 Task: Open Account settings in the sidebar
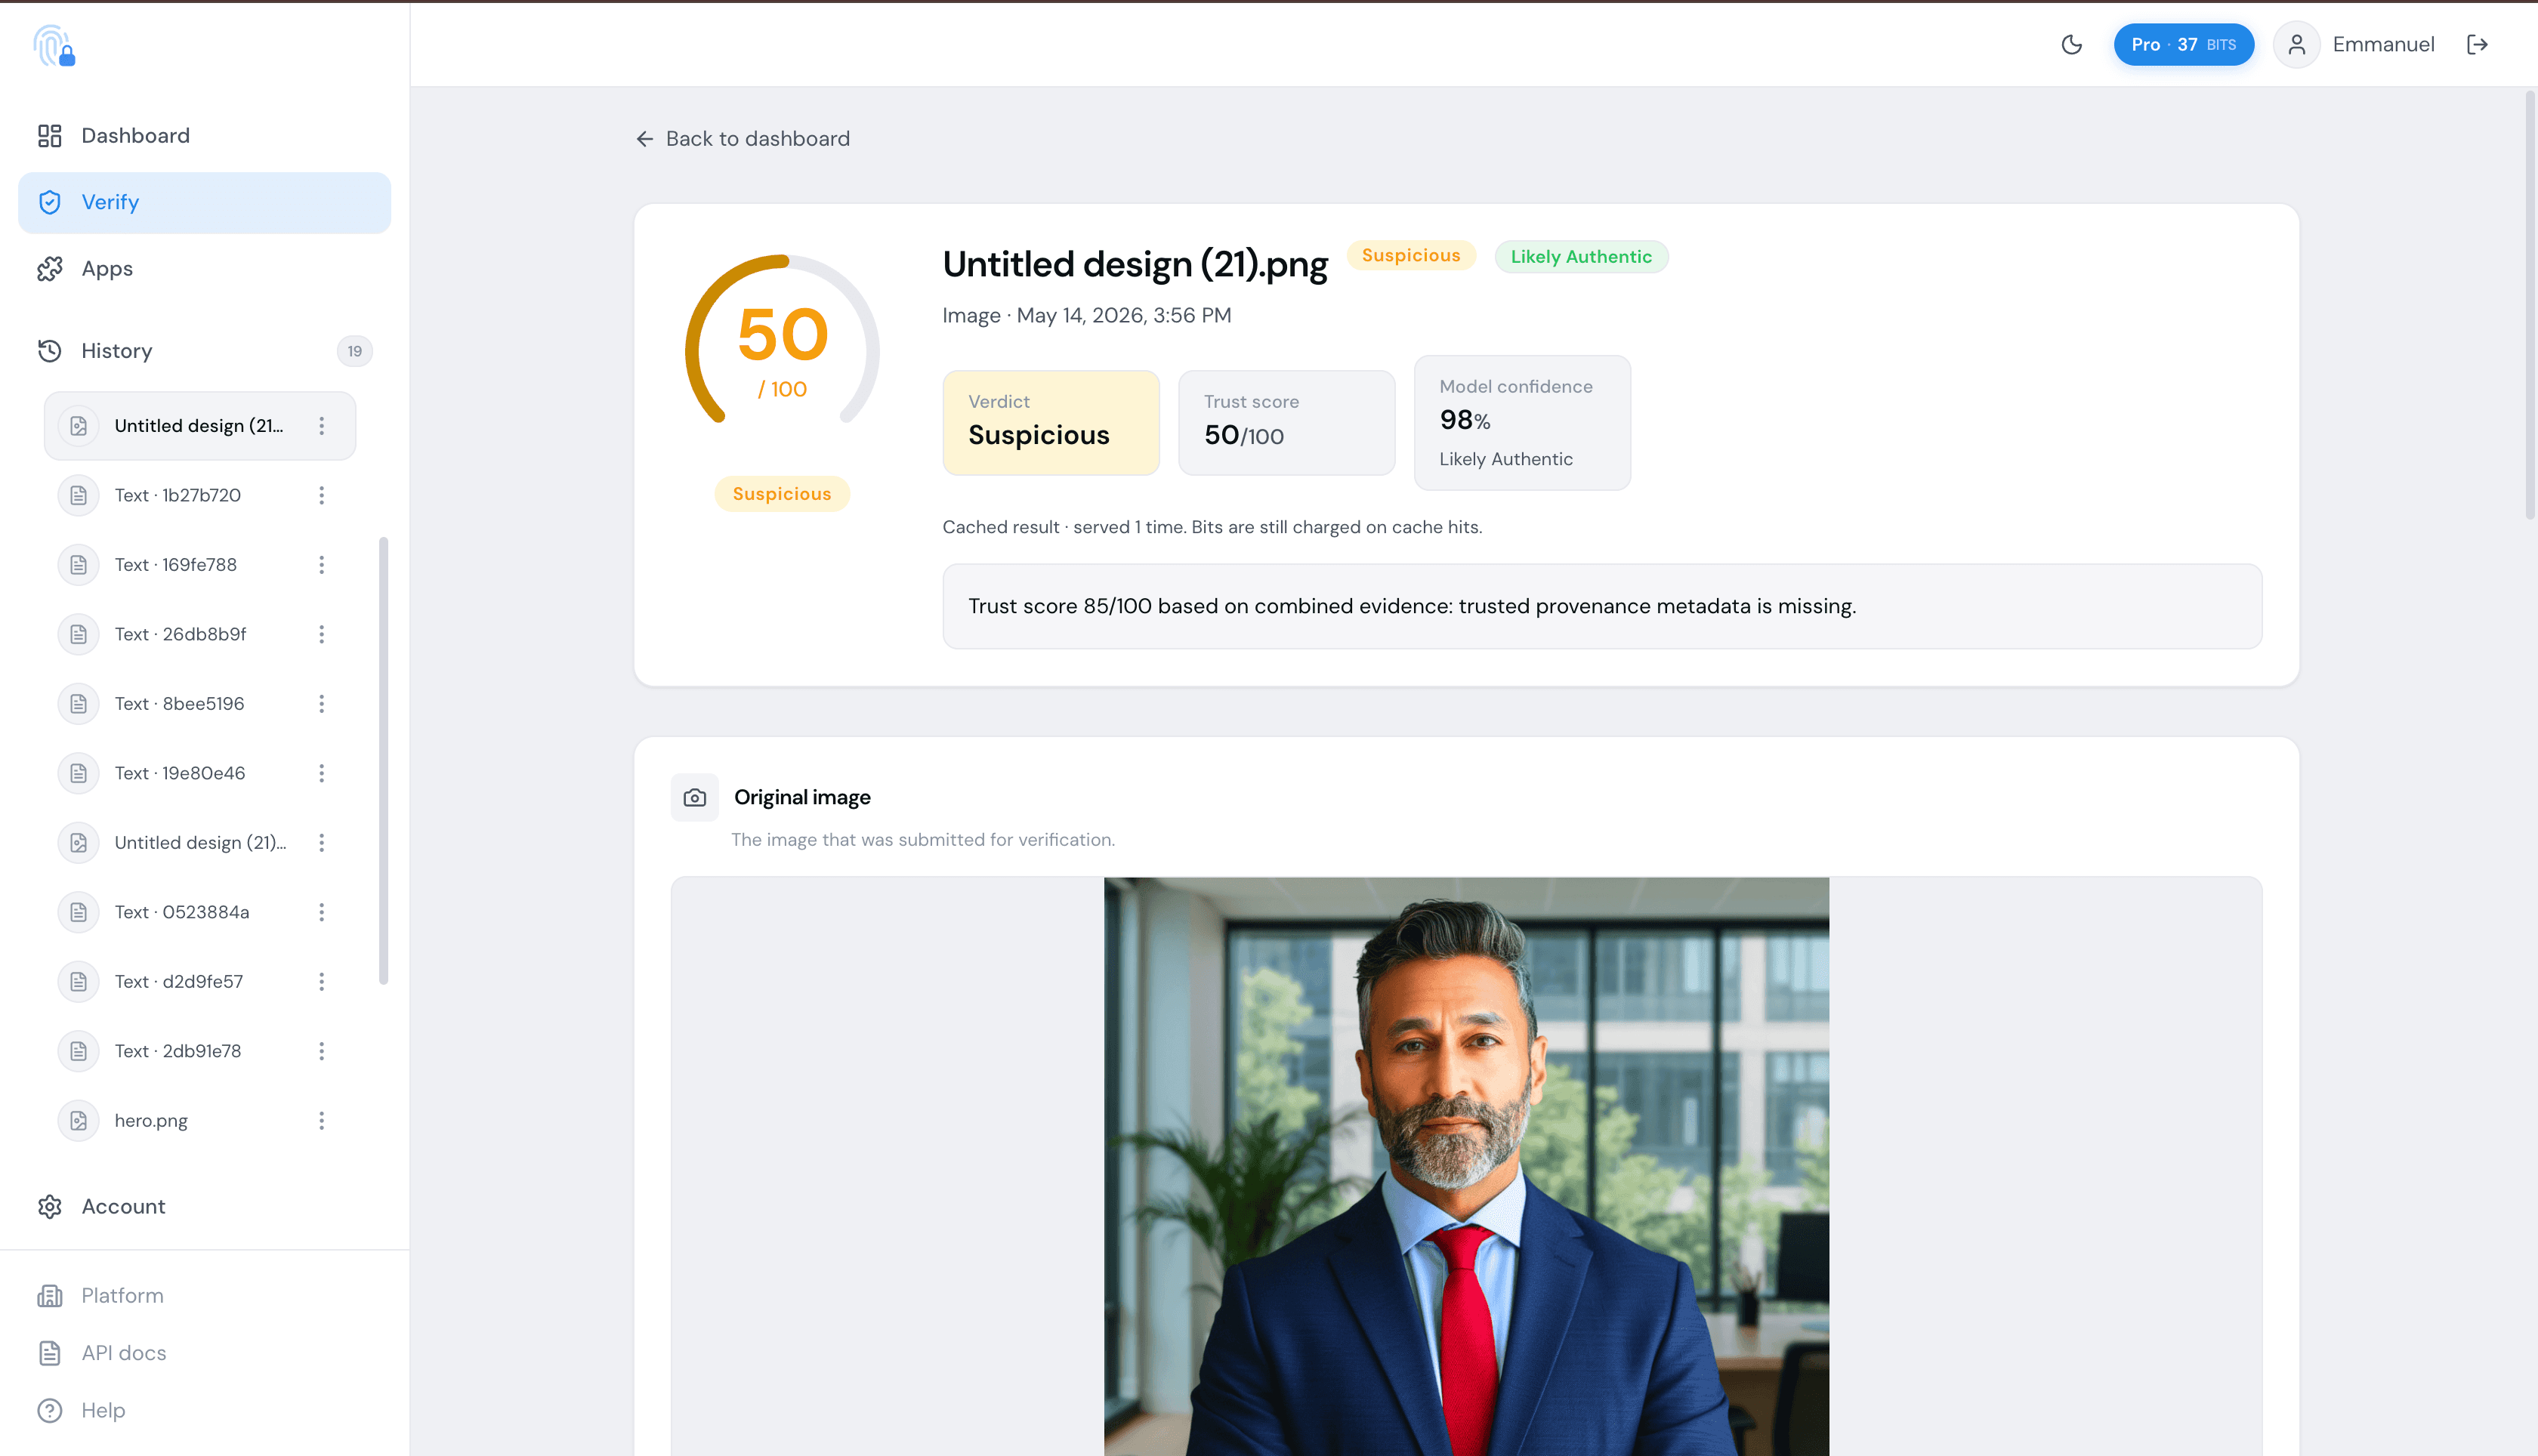(205, 1207)
